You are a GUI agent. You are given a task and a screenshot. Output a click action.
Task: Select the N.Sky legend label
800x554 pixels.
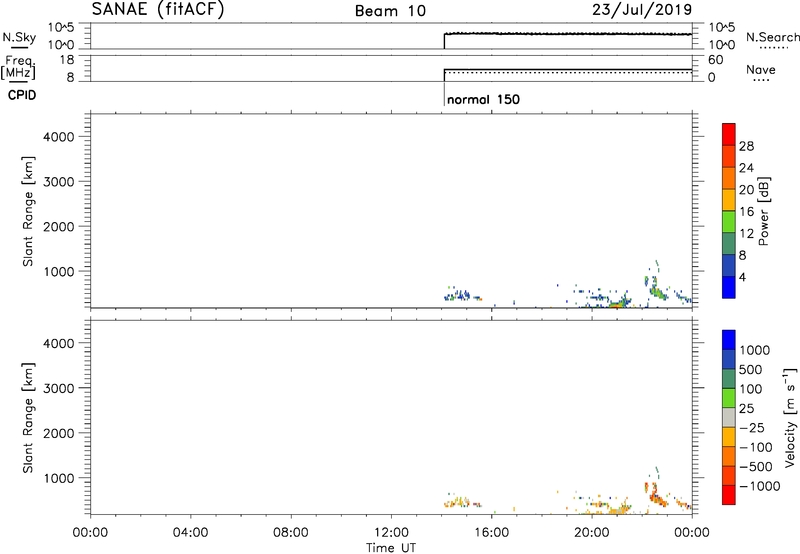(19, 37)
